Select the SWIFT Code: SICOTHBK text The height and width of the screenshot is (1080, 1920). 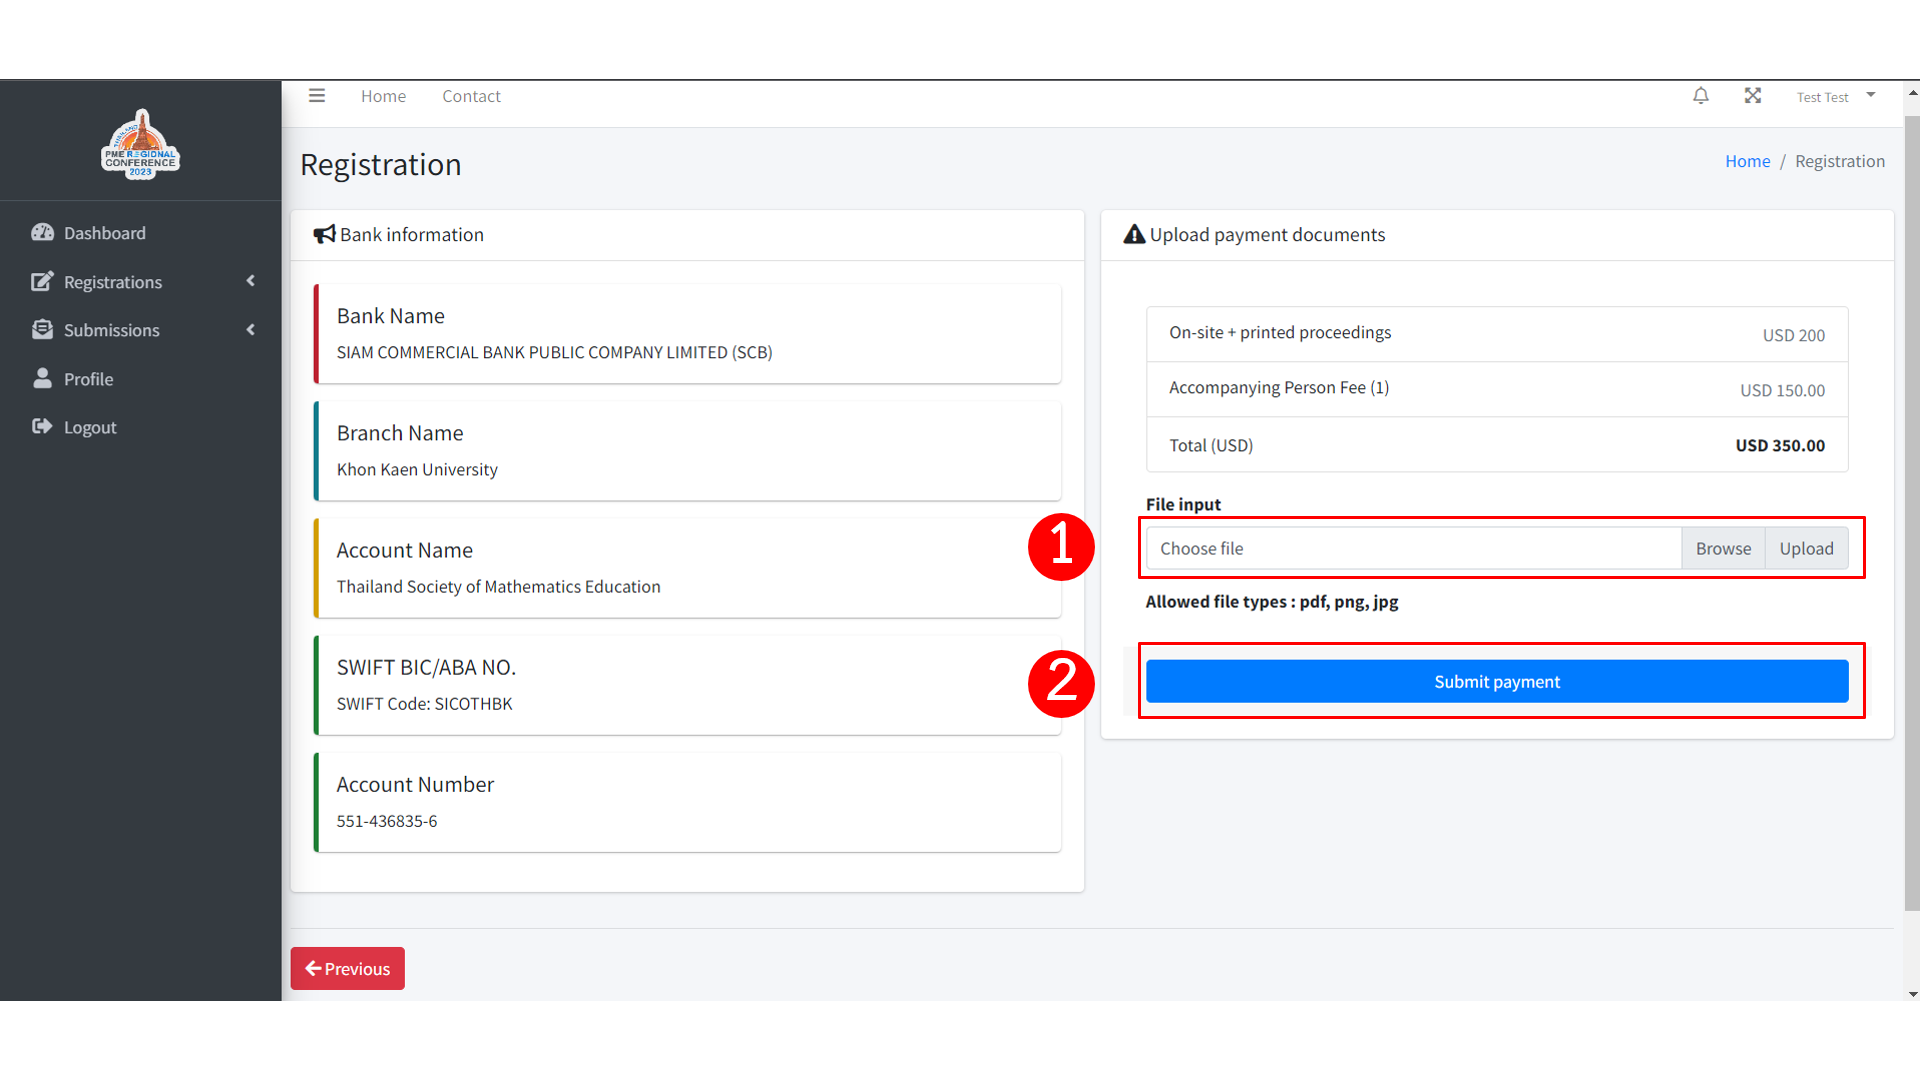pos(424,704)
